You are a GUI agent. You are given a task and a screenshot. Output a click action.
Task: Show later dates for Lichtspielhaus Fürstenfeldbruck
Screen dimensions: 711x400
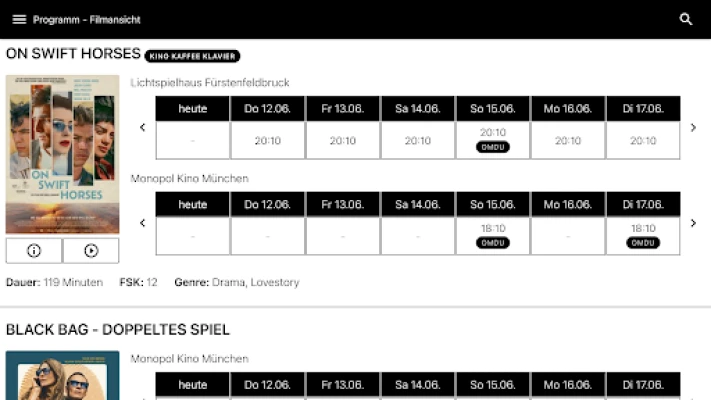tap(693, 127)
